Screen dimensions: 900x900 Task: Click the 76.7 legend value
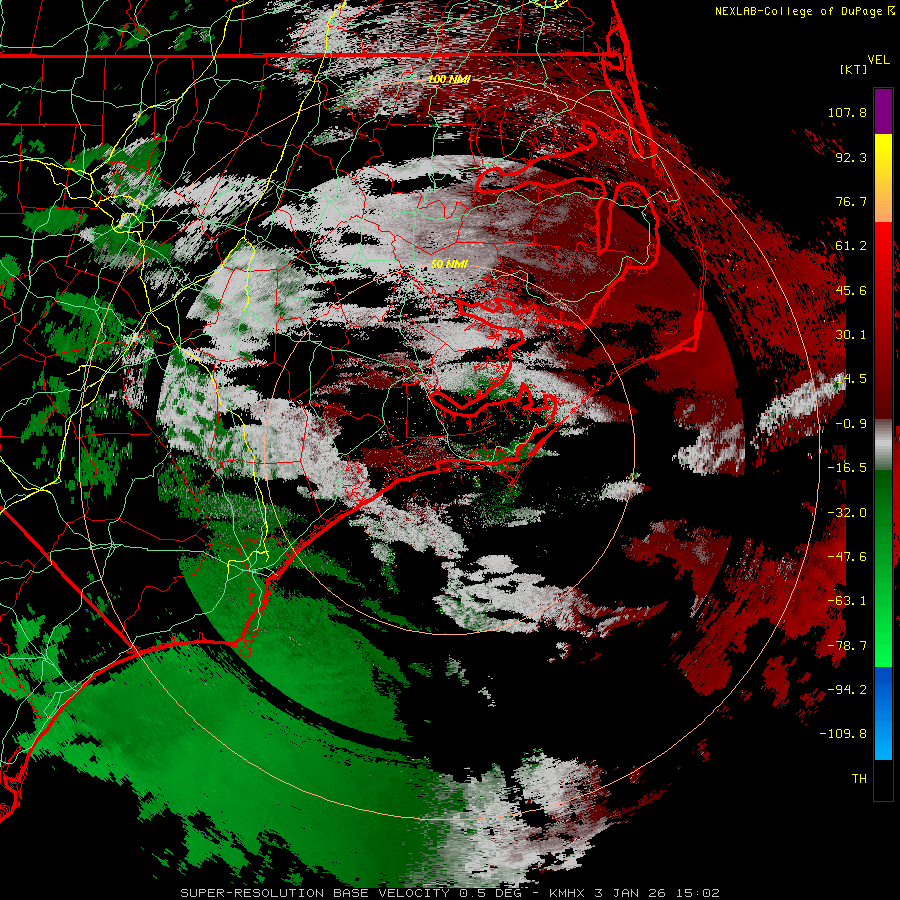tap(851, 201)
